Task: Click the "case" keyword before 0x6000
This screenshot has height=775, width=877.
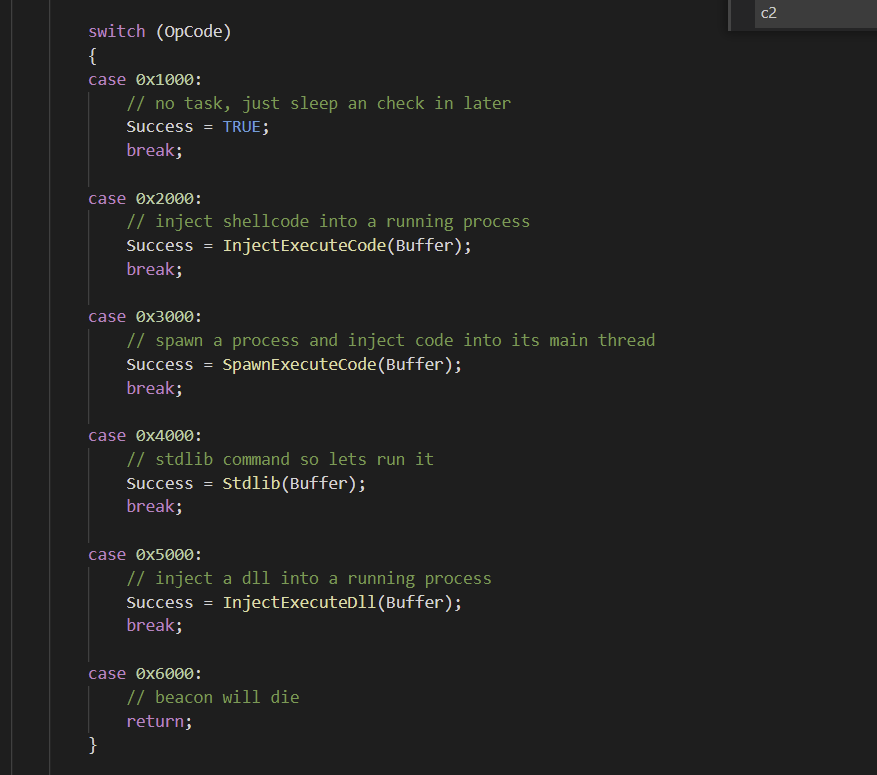Action: 107,674
